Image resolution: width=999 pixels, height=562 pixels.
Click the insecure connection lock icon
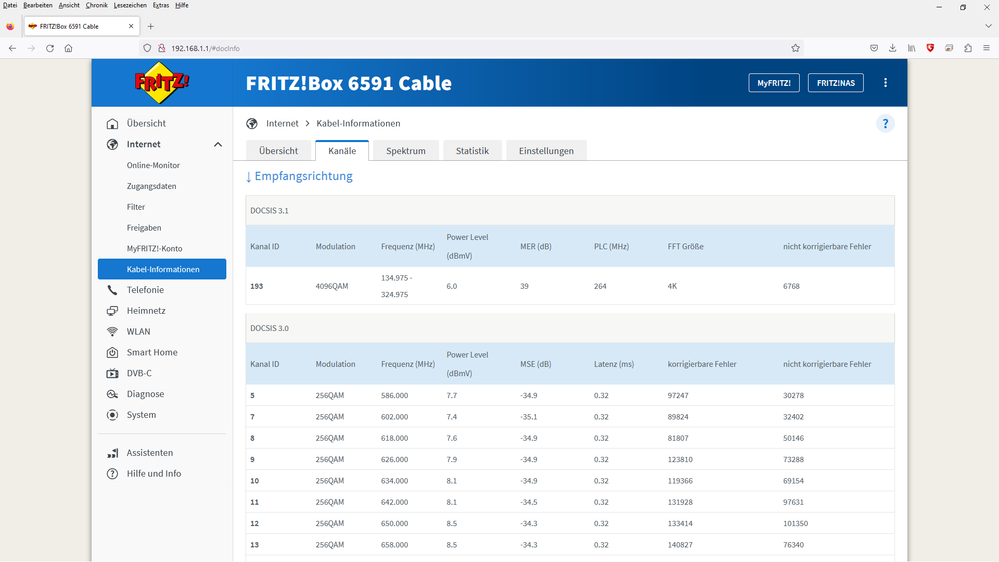(162, 48)
